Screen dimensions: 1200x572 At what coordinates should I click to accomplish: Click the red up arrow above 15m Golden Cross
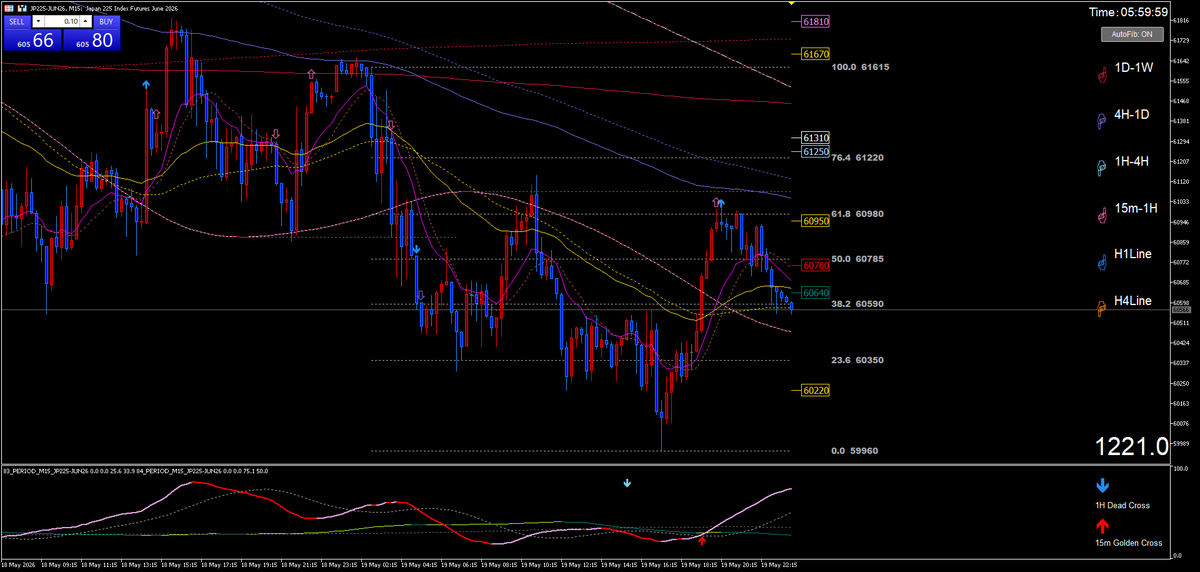click(x=1102, y=524)
